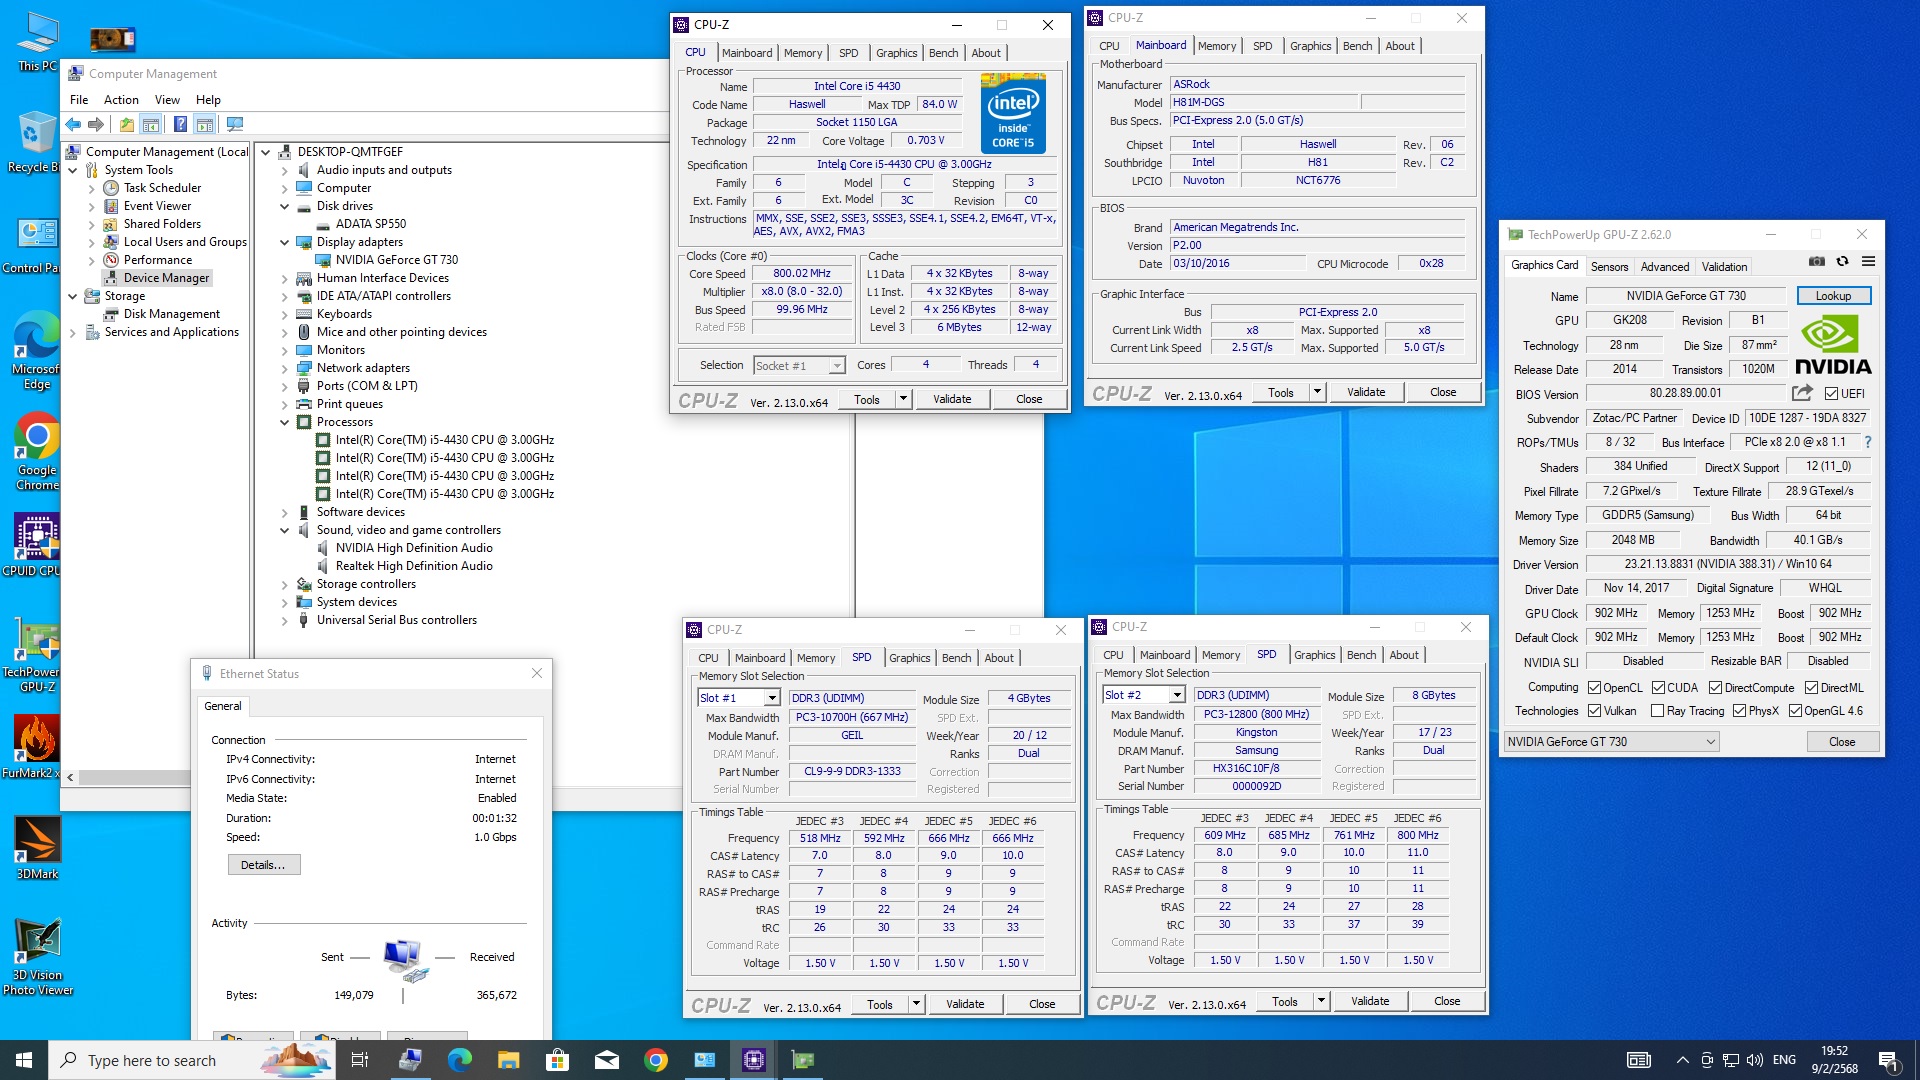1920x1080 pixels.
Task: Open Task View on the taskbar
Action: click(360, 1060)
